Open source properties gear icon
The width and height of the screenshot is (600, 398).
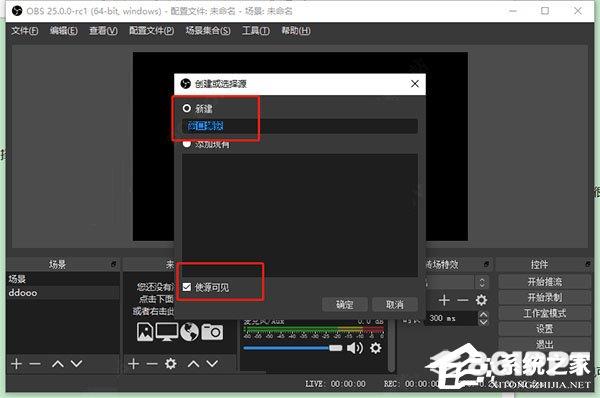tap(171, 364)
